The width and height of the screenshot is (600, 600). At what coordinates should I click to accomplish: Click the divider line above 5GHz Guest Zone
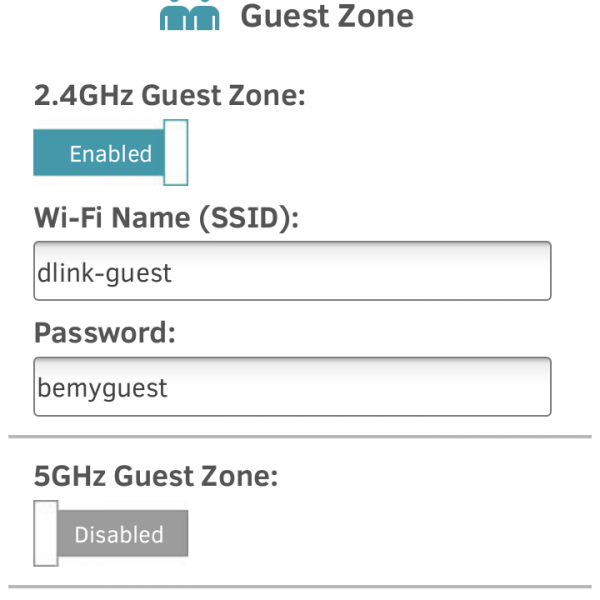[x=300, y=437]
